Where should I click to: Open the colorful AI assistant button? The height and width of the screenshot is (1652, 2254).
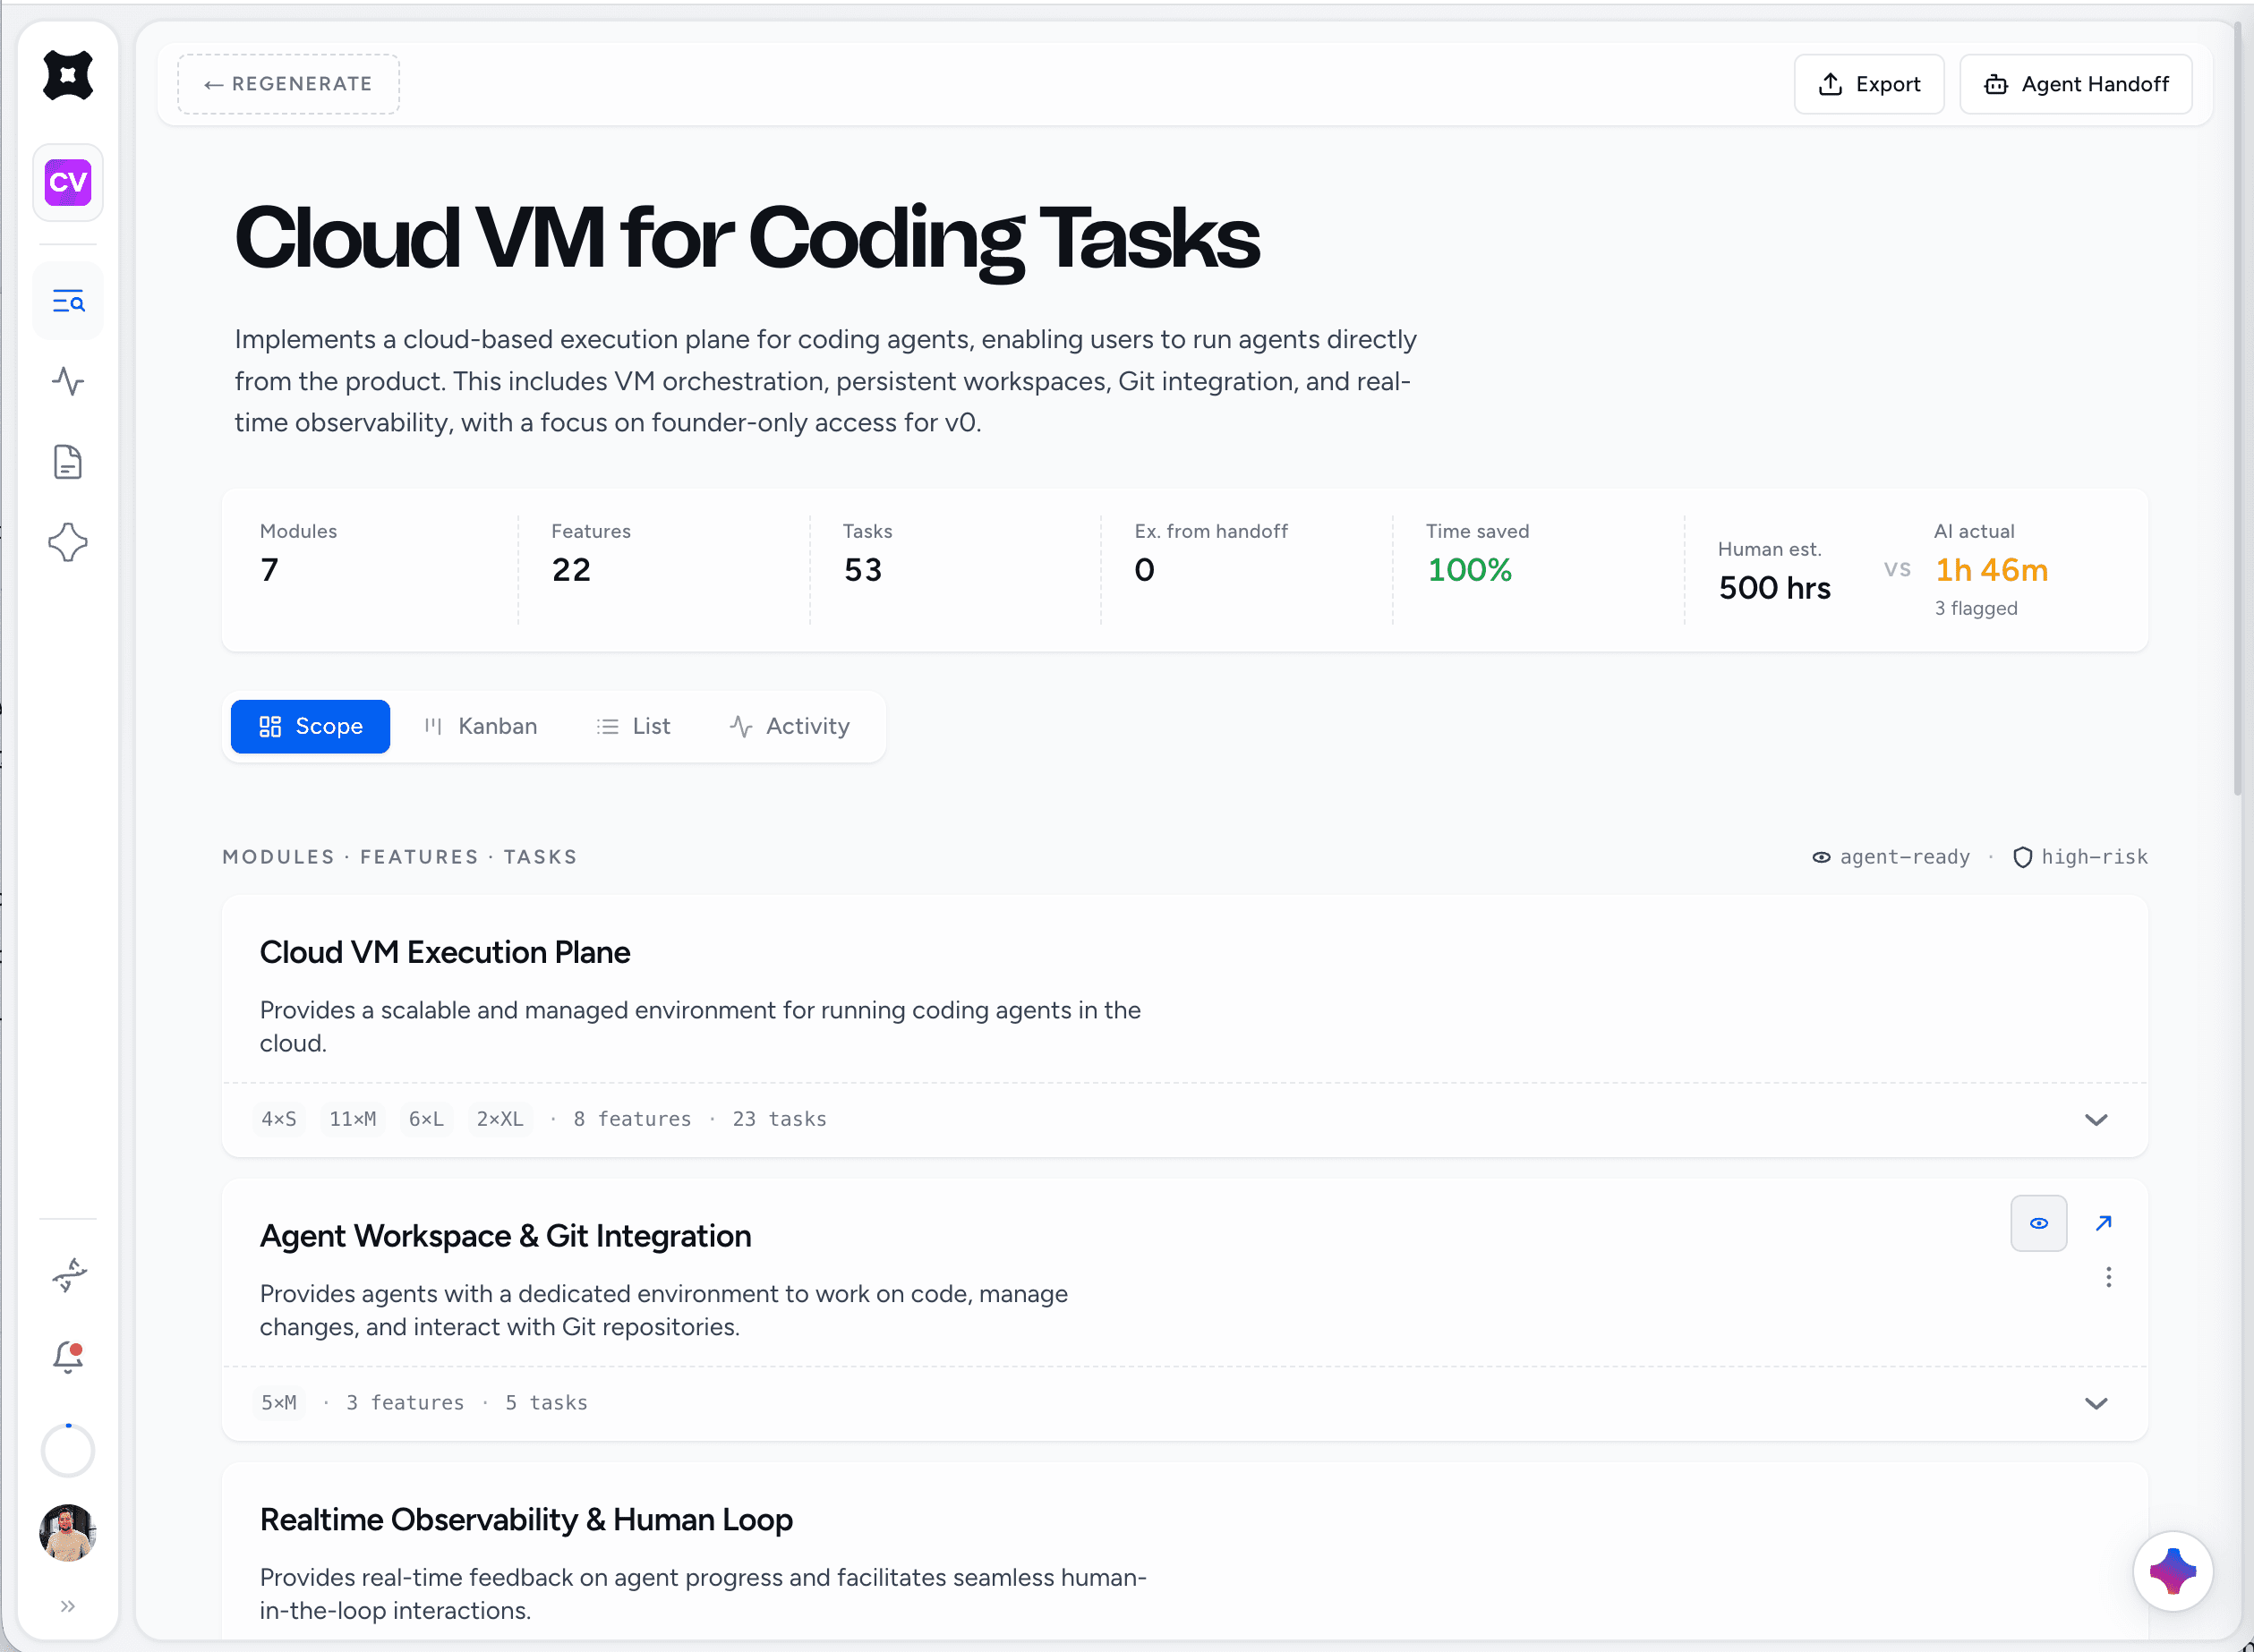click(x=2172, y=1571)
